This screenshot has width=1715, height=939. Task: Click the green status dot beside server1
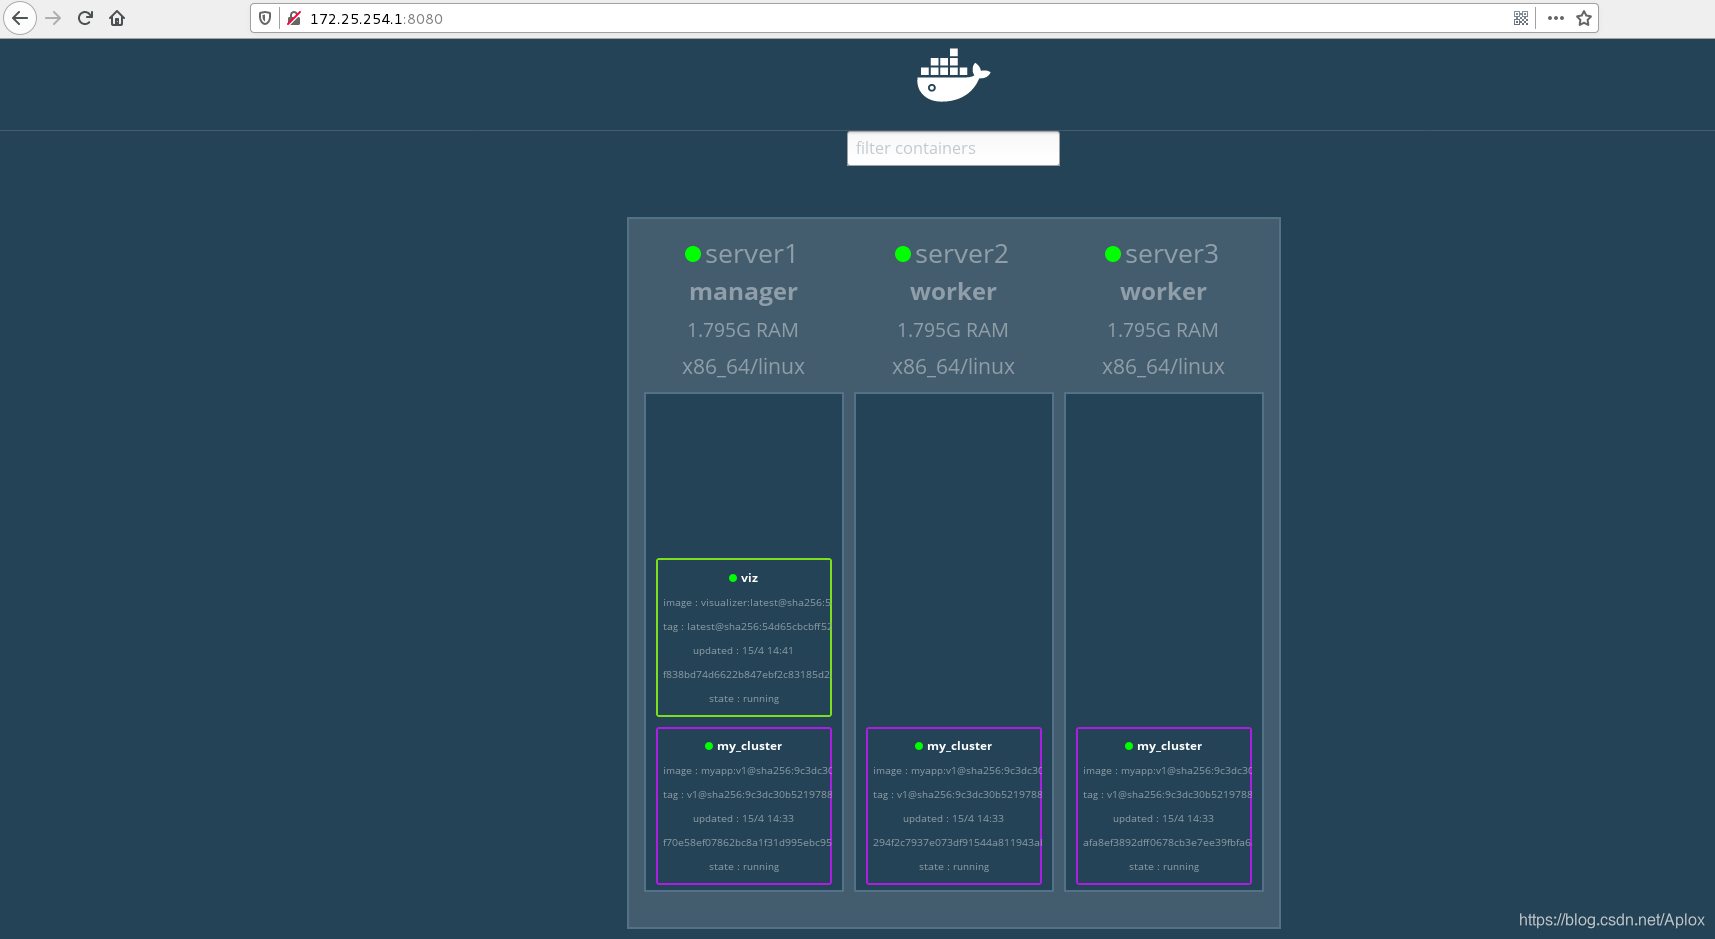point(692,254)
